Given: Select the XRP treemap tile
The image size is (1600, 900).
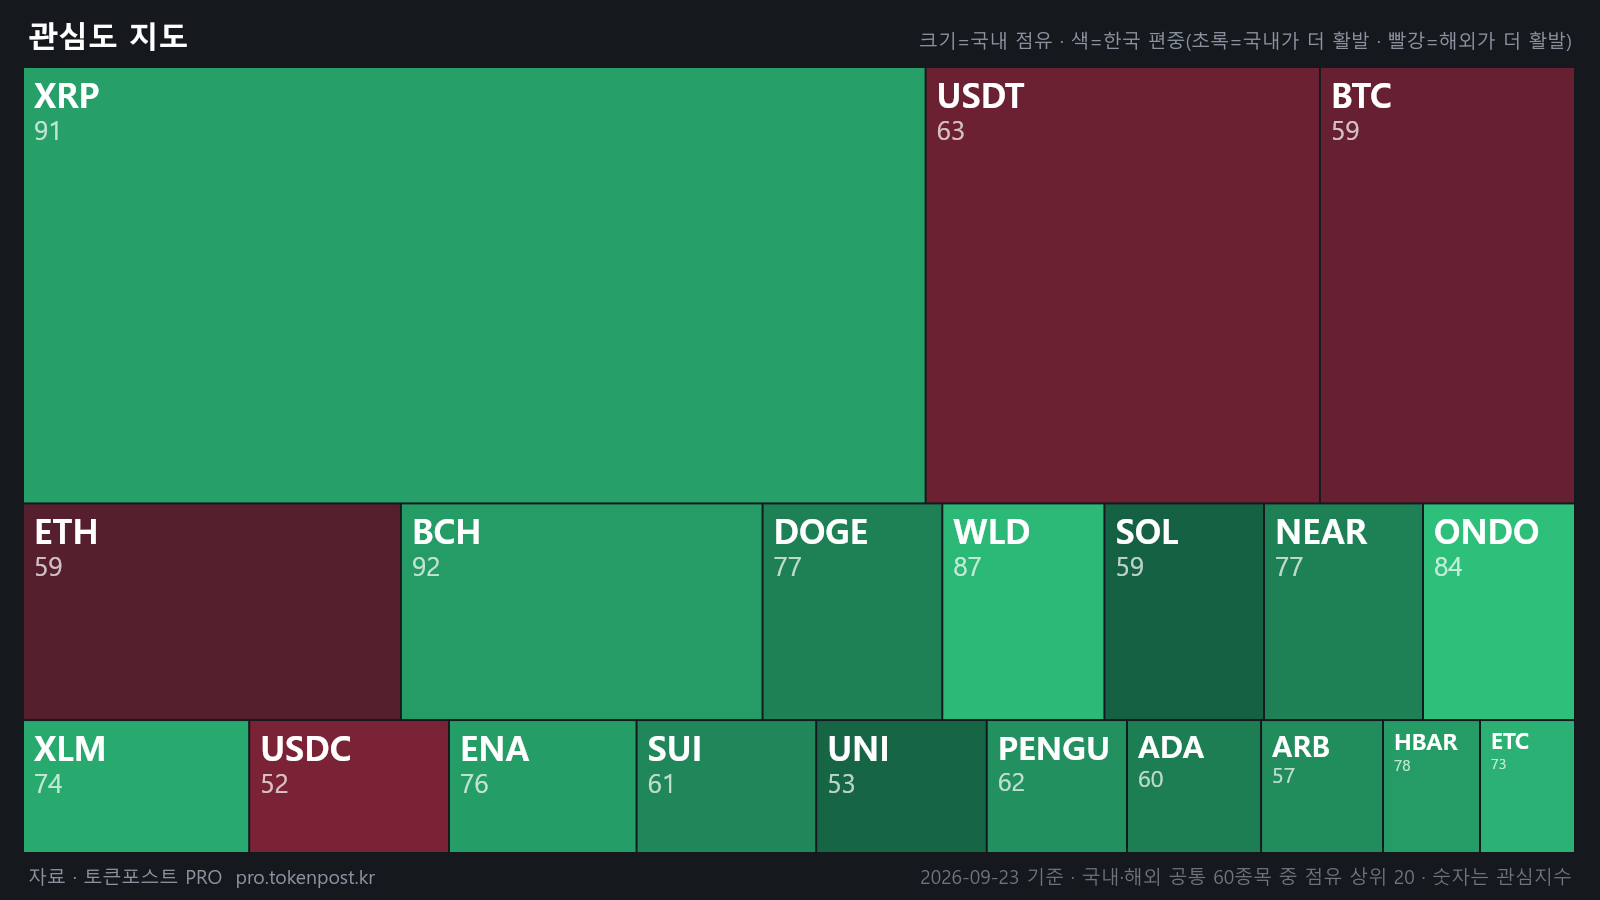Looking at the screenshot, I should [x=474, y=285].
